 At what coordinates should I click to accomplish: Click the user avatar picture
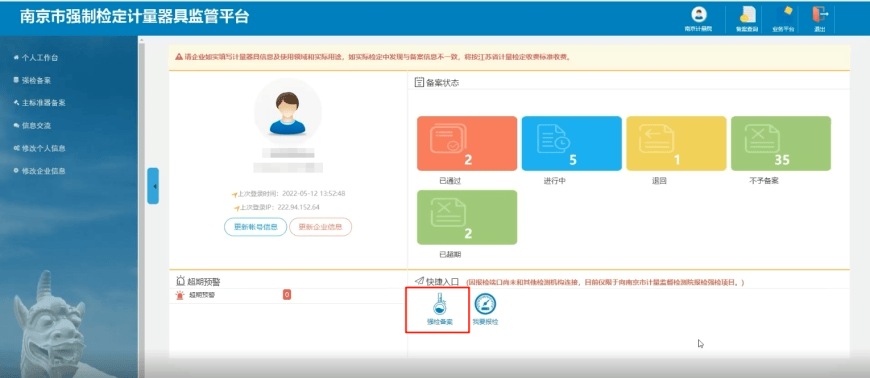(x=287, y=113)
